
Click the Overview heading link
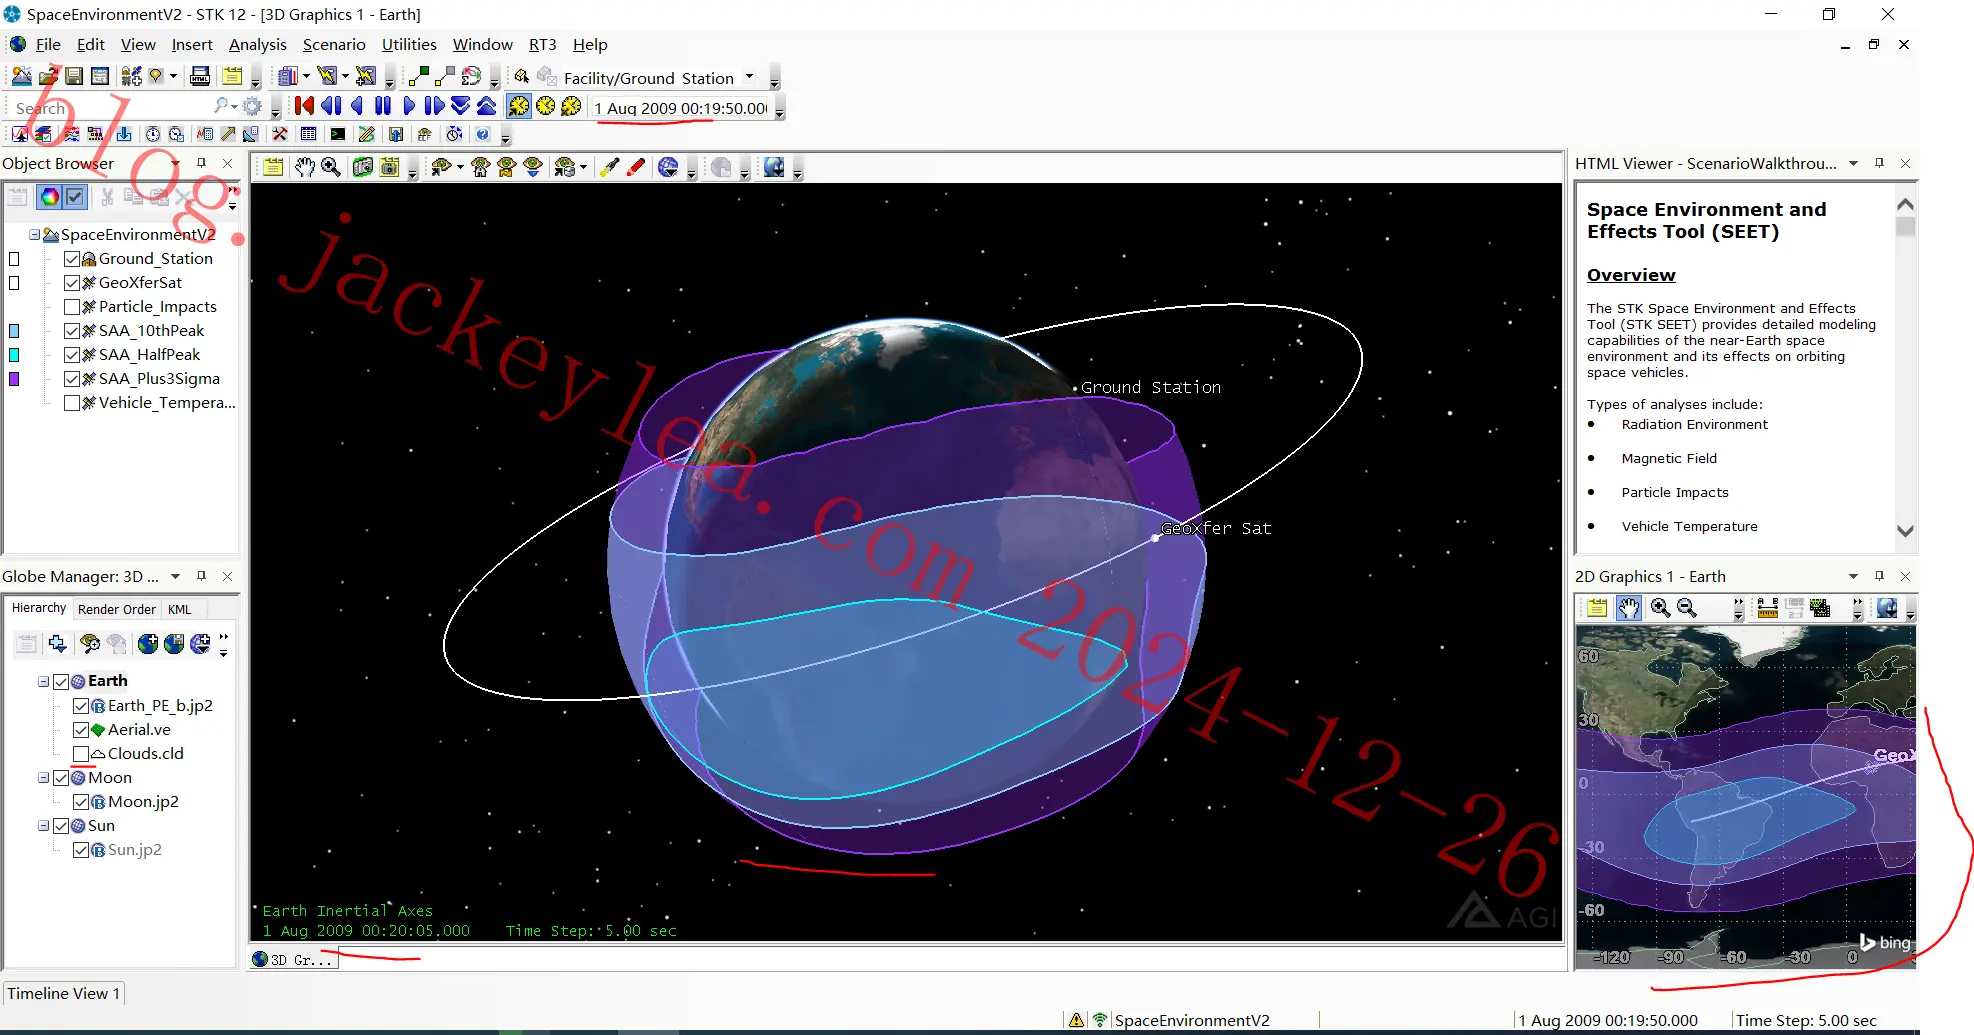[x=1630, y=275]
